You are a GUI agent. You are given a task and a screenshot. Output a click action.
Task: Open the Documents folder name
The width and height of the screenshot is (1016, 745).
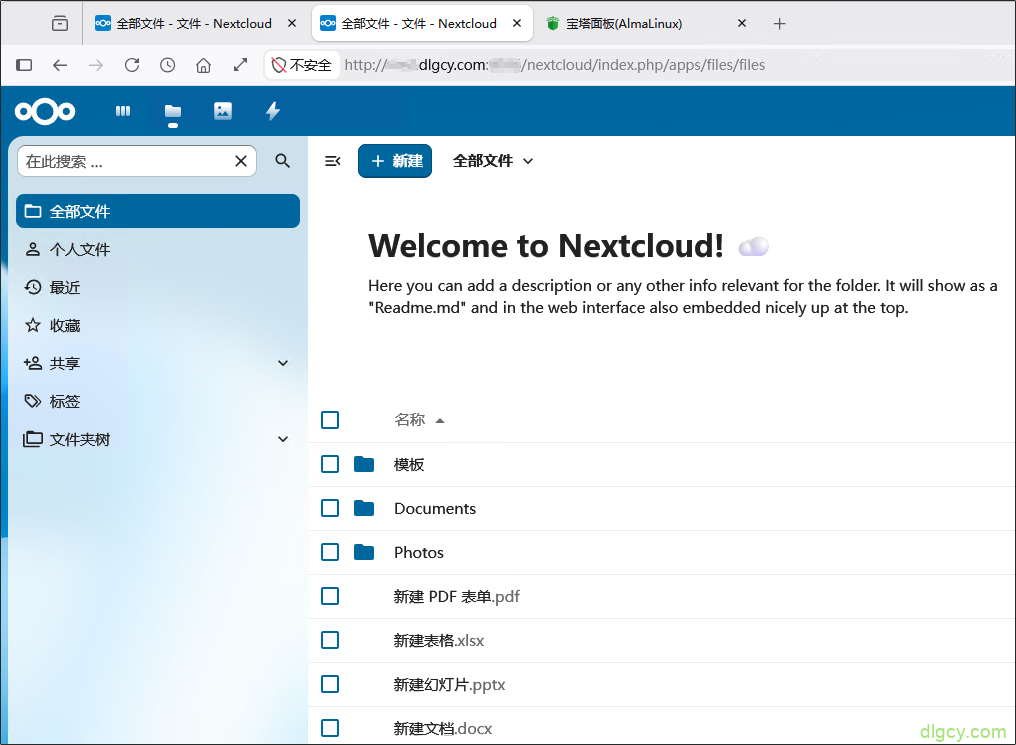[x=435, y=509]
